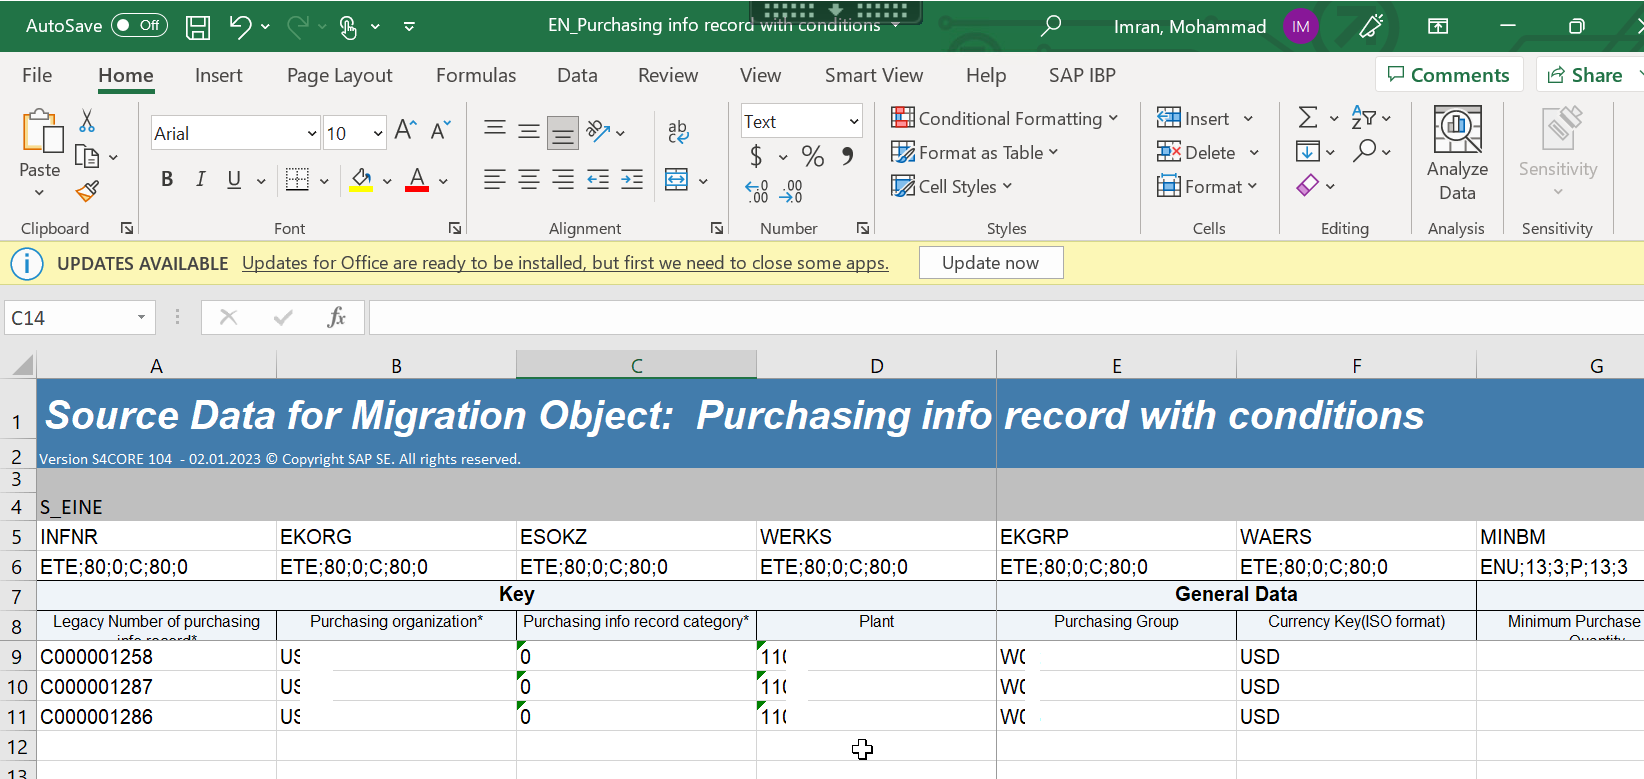Apply the yellow fill color
1644x779 pixels.
coord(362,180)
